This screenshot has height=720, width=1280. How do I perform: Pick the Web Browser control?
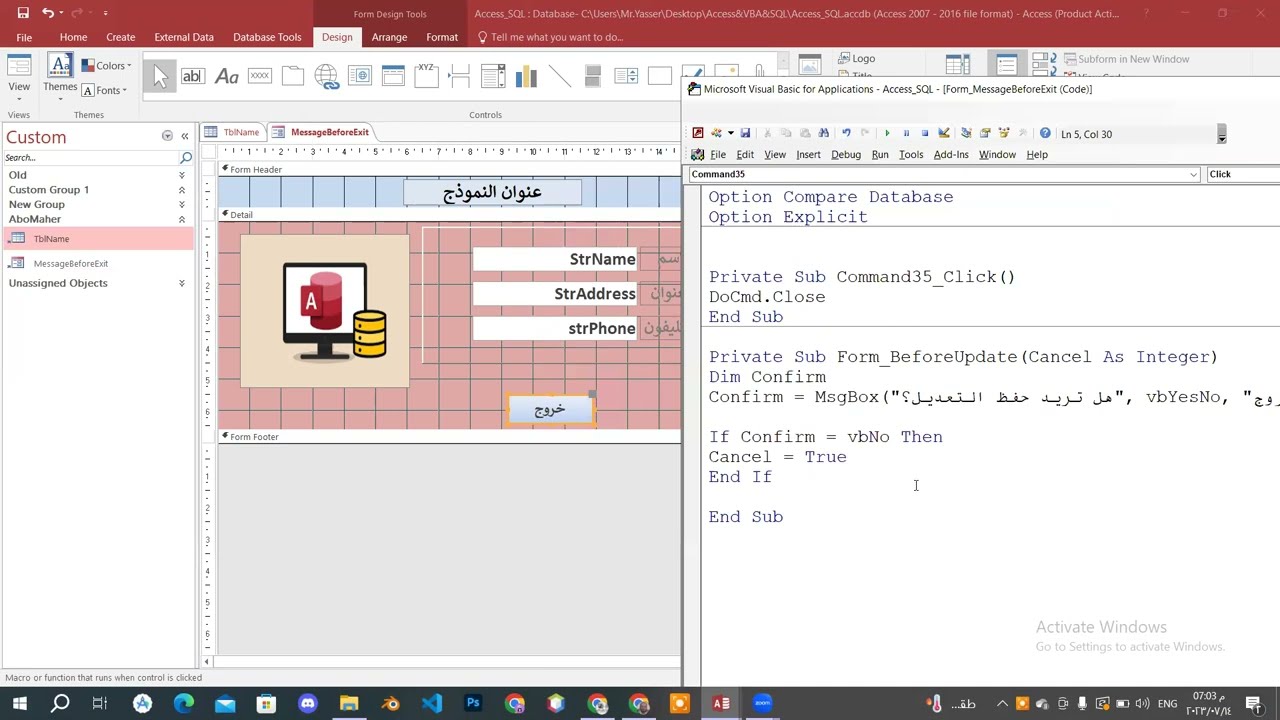[x=360, y=76]
